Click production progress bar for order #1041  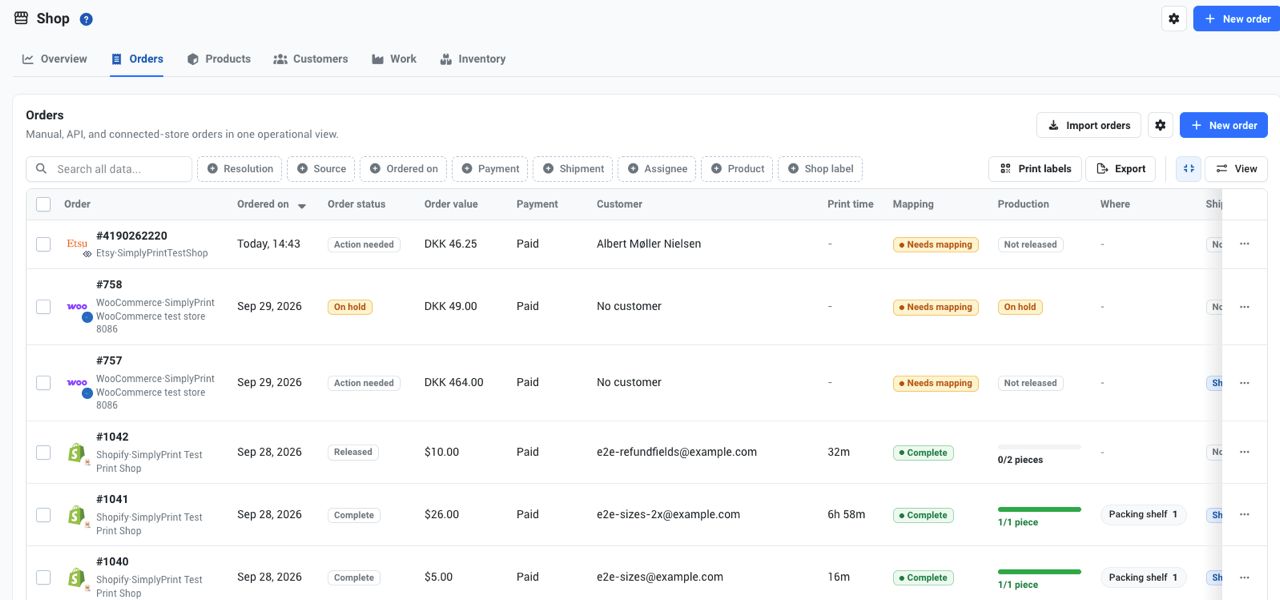point(1039,509)
